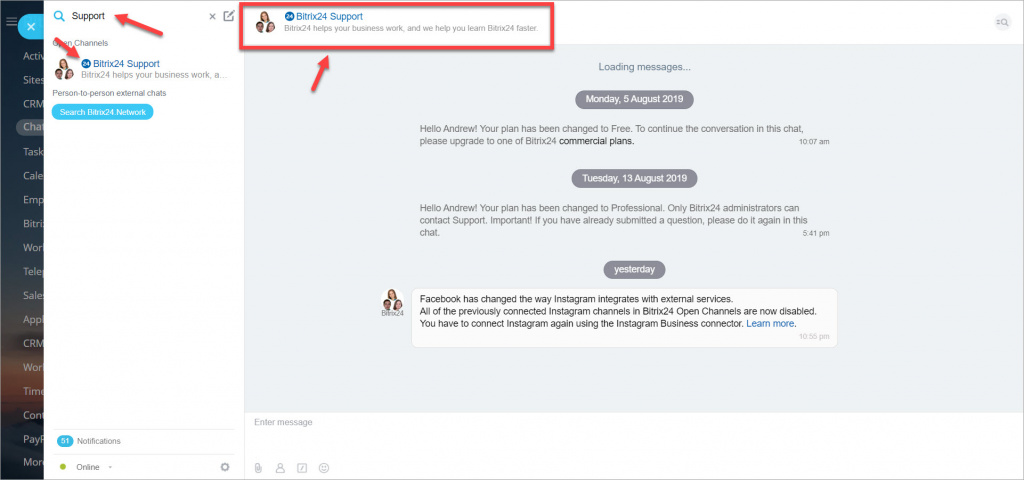1024x480 pixels.
Task: Open message history search icon at top right
Action: [x=1002, y=22]
